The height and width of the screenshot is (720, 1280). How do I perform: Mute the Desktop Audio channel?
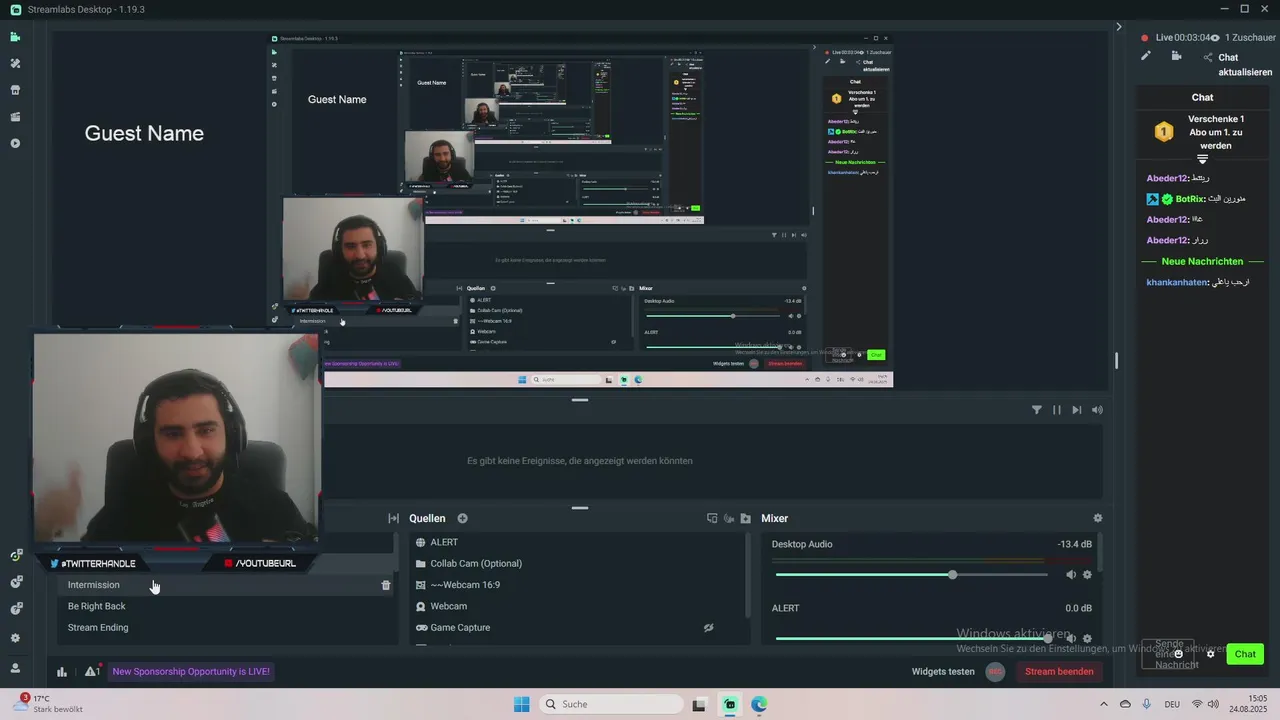pos(1071,575)
